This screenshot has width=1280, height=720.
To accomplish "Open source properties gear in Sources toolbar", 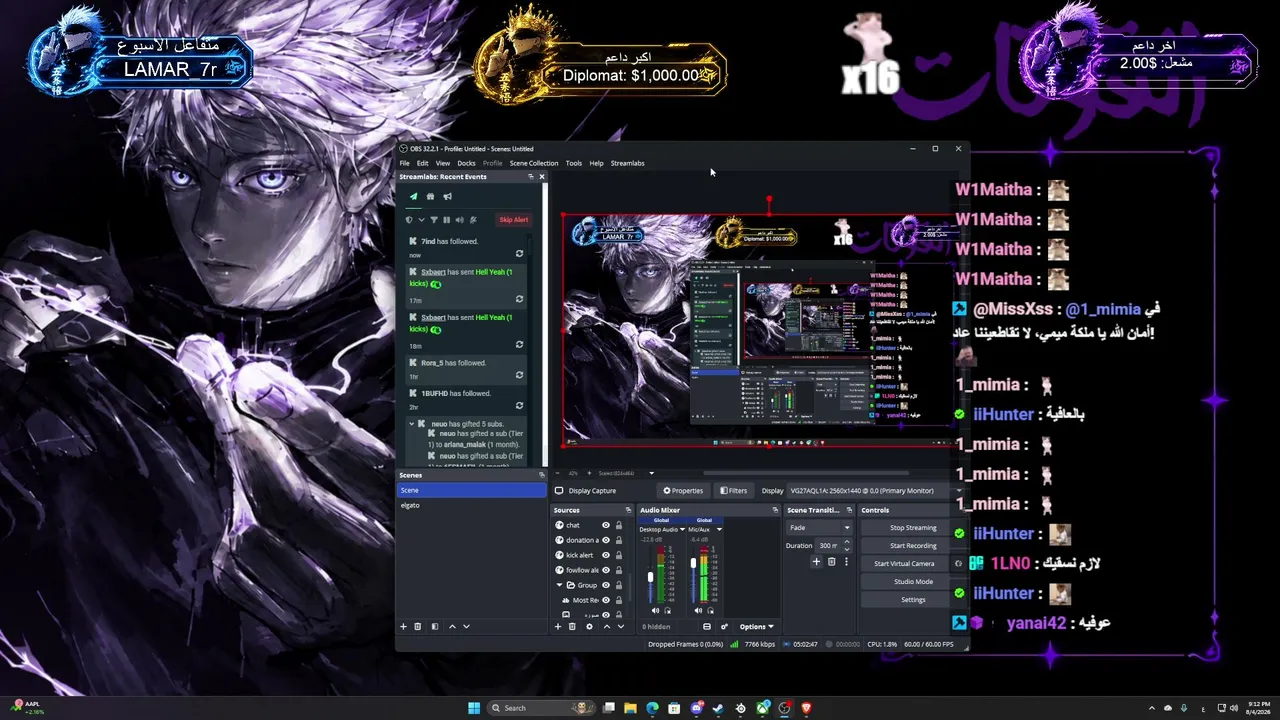I will click(589, 627).
